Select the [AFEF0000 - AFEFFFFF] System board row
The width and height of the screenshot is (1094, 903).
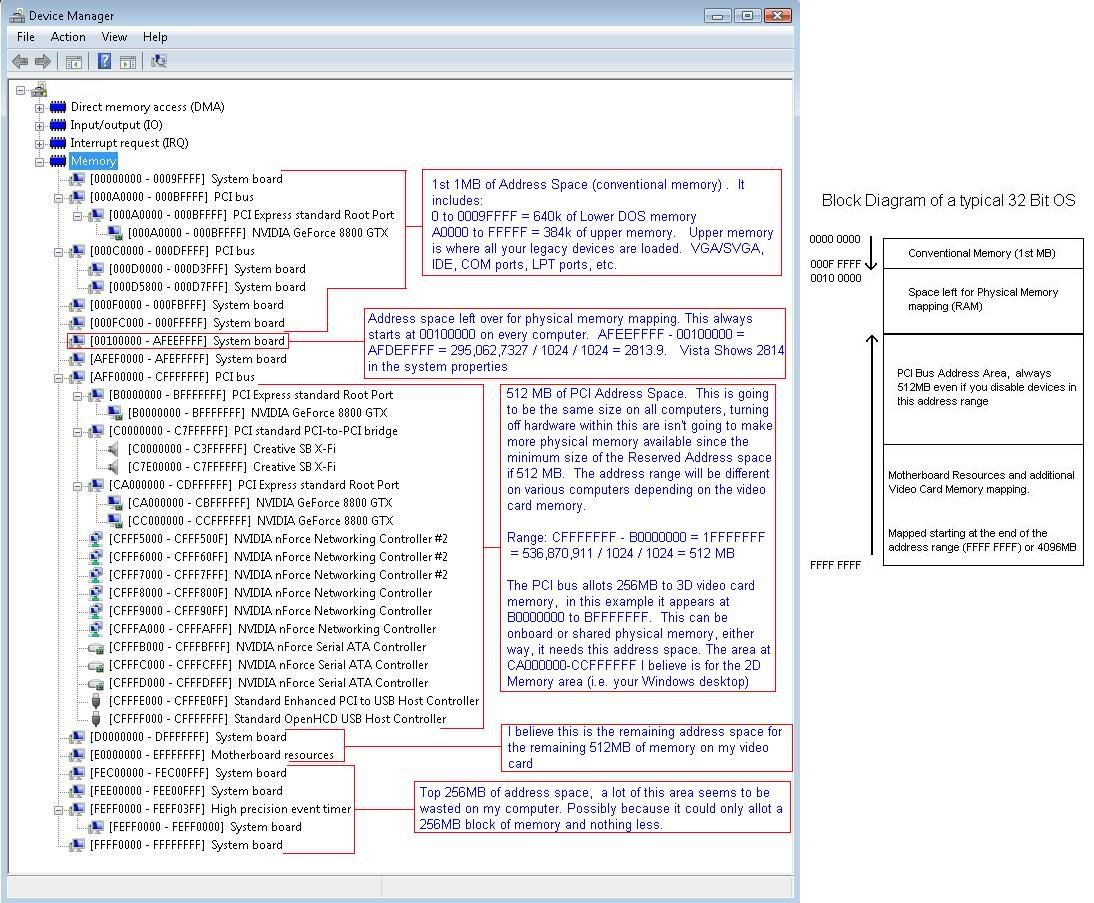point(188,359)
